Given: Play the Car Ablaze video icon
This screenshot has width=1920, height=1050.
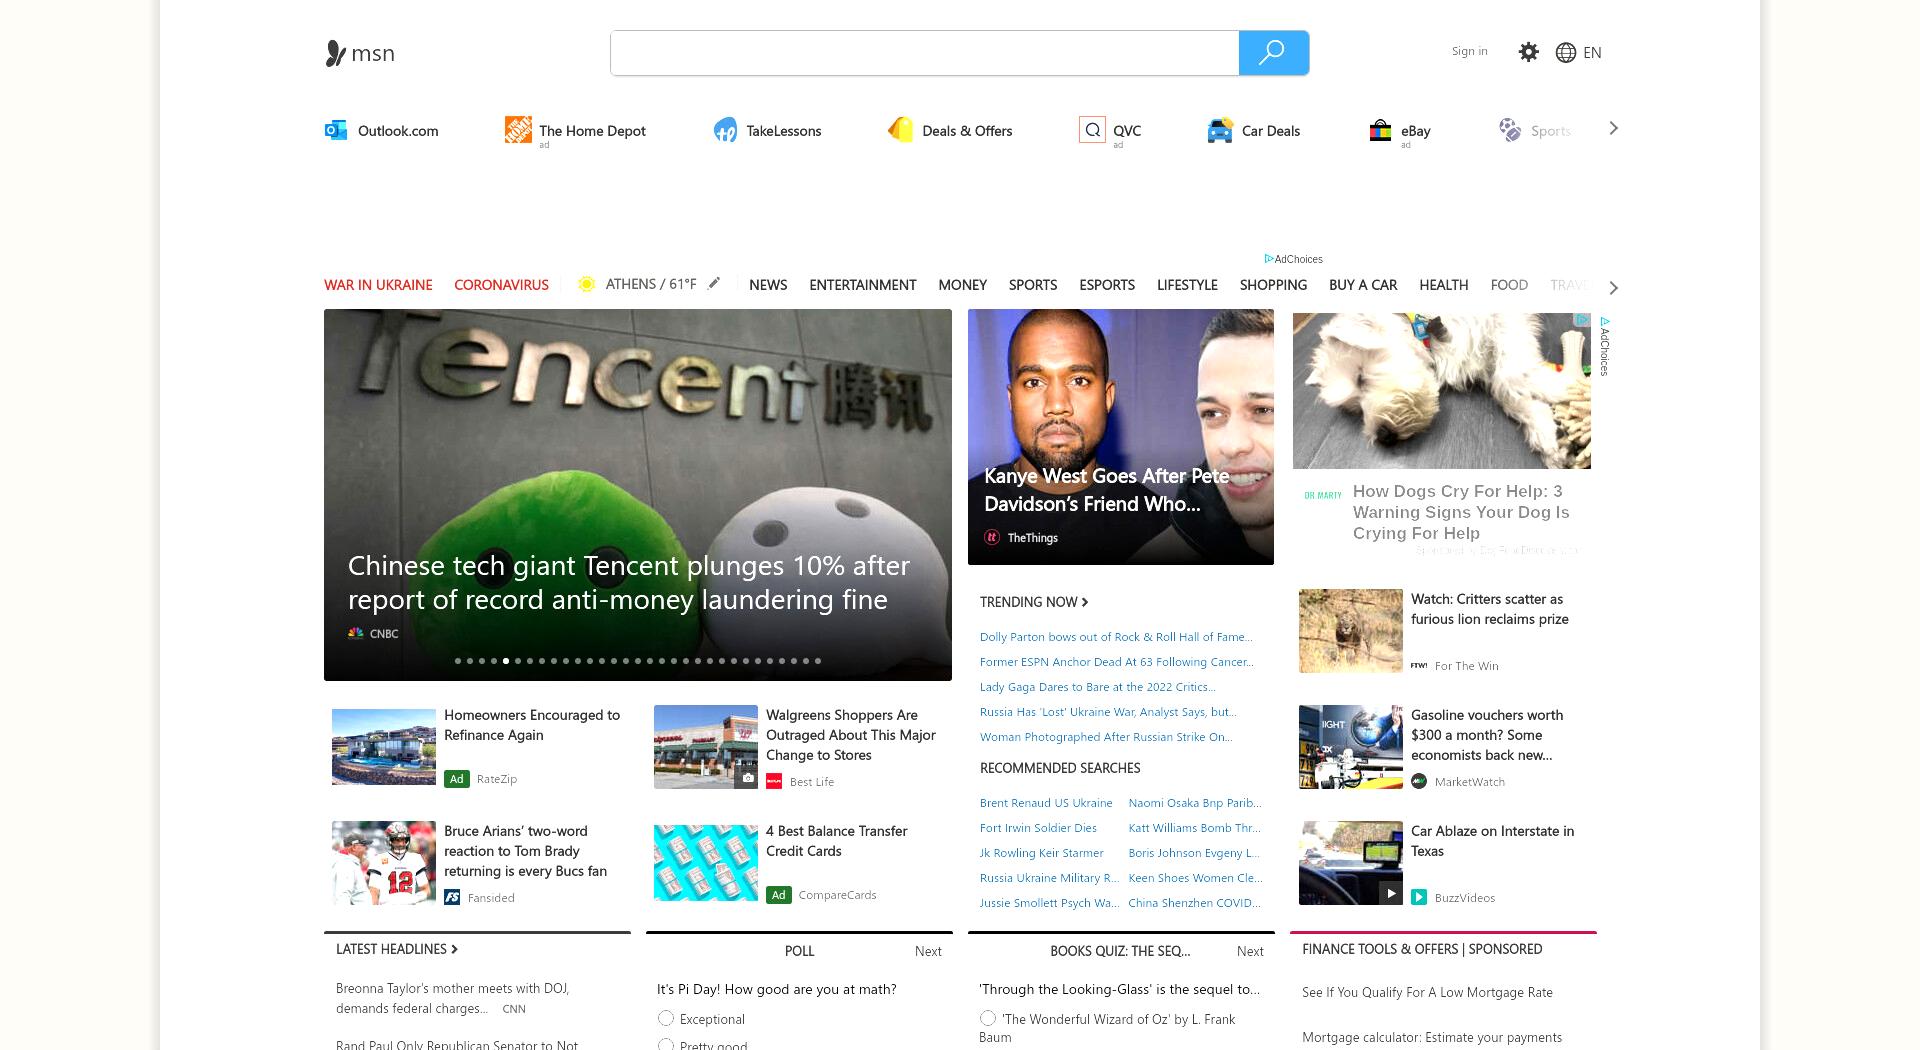Looking at the screenshot, I should [1390, 893].
